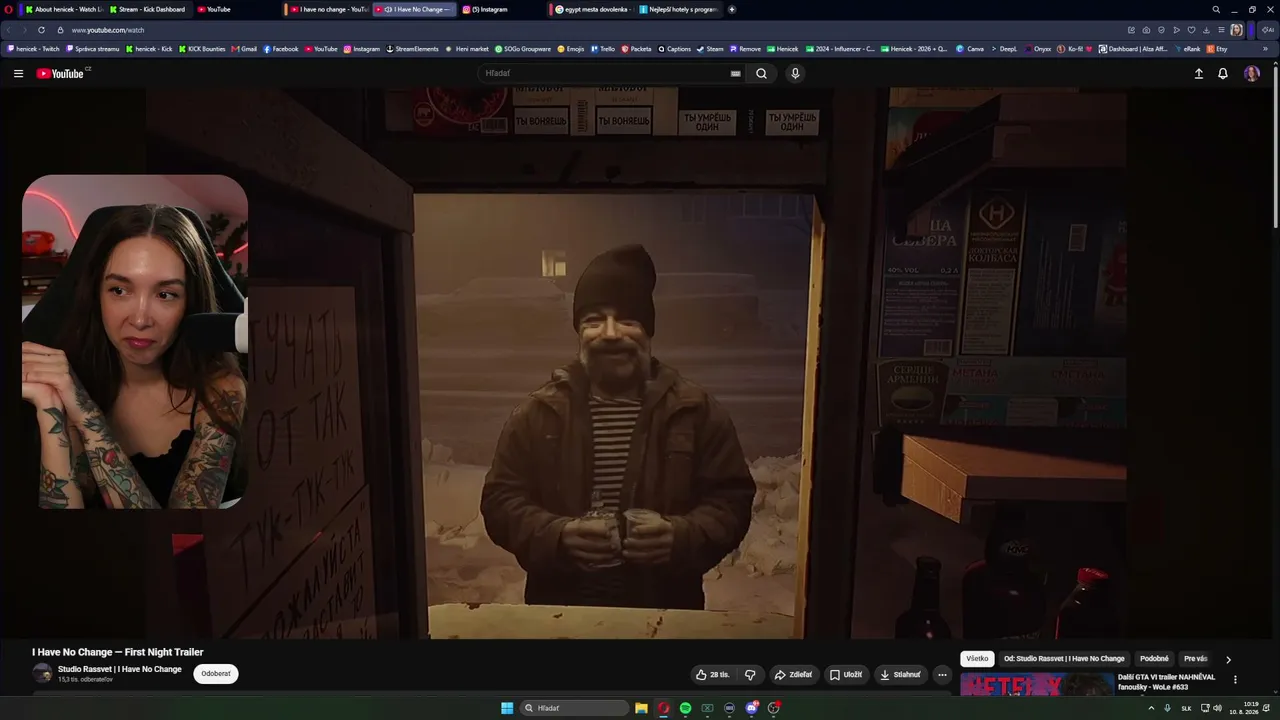Open the Trello bookmark
This screenshot has height=720, width=1280.
(x=603, y=48)
